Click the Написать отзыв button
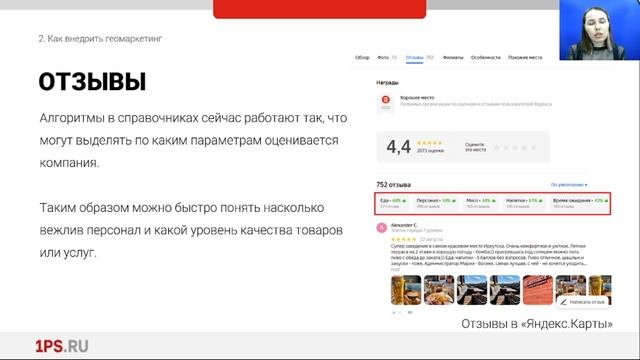The image size is (640, 360). click(583, 302)
